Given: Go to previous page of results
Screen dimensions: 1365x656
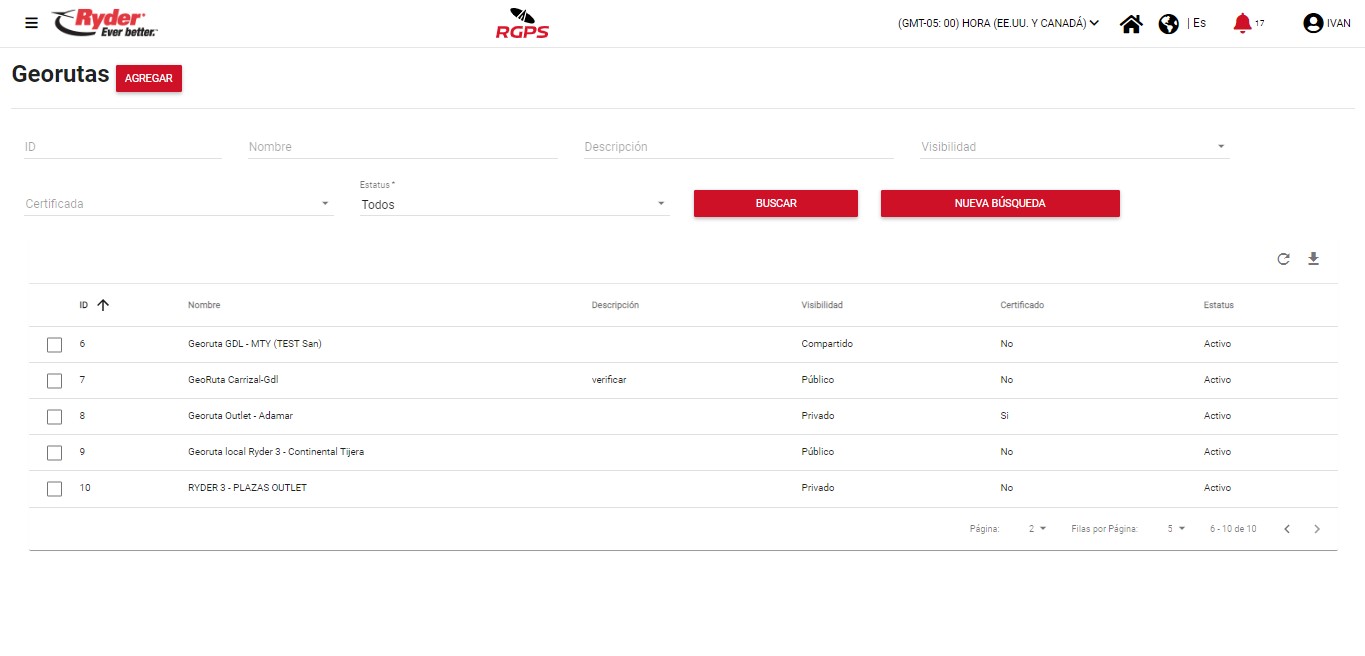Looking at the screenshot, I should (1287, 529).
